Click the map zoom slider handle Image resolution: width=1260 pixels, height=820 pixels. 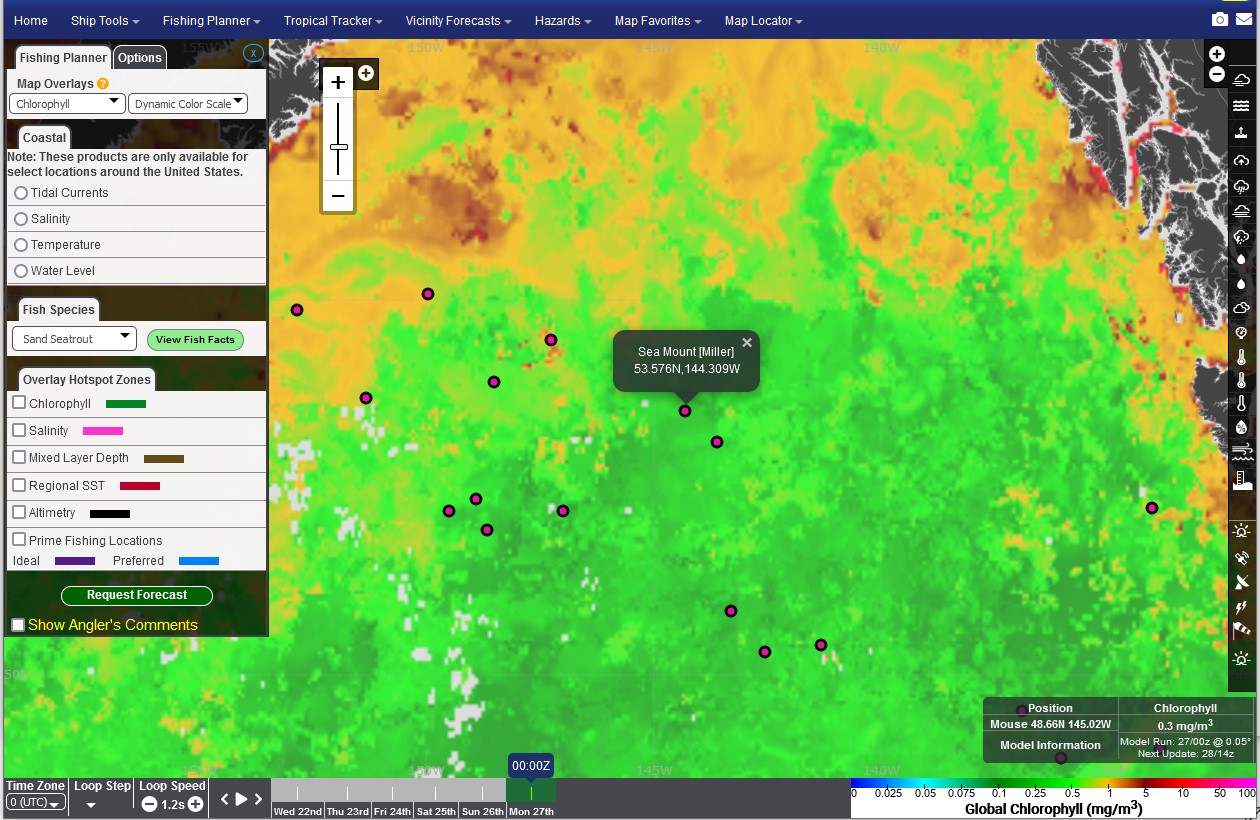click(x=339, y=147)
